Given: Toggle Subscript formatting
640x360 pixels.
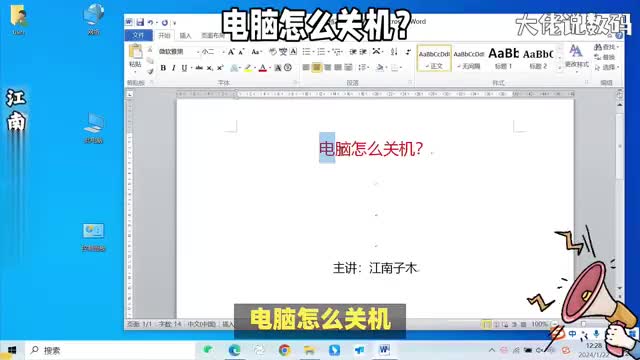Looking at the screenshot, I should [x=209, y=68].
